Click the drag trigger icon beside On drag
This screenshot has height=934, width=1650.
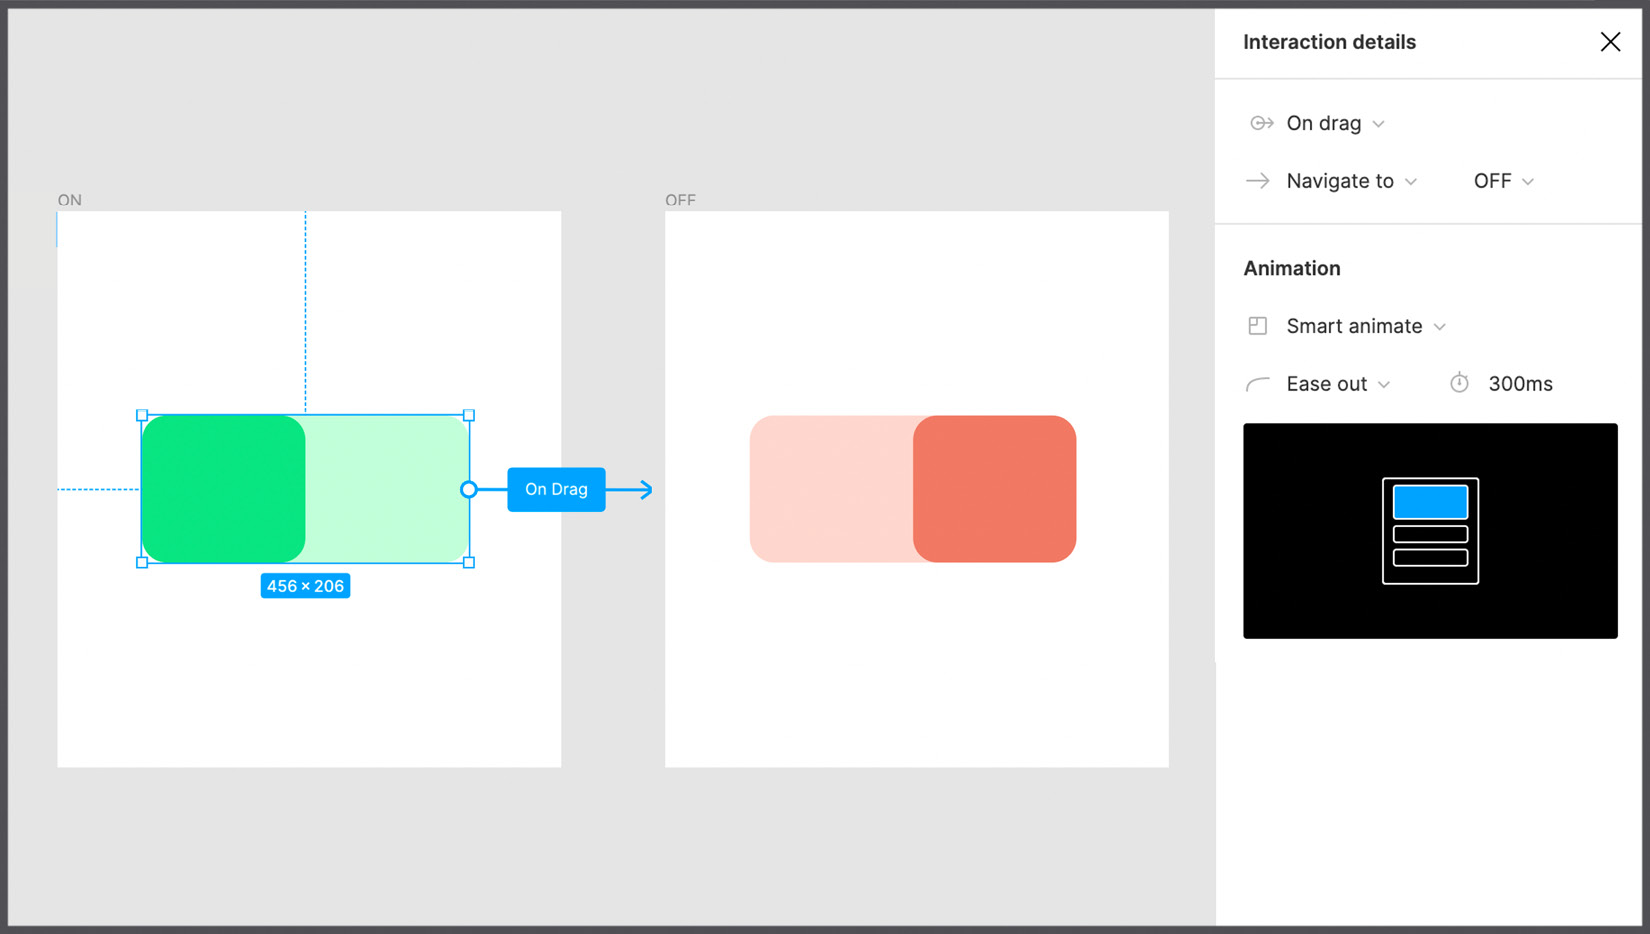point(1261,122)
